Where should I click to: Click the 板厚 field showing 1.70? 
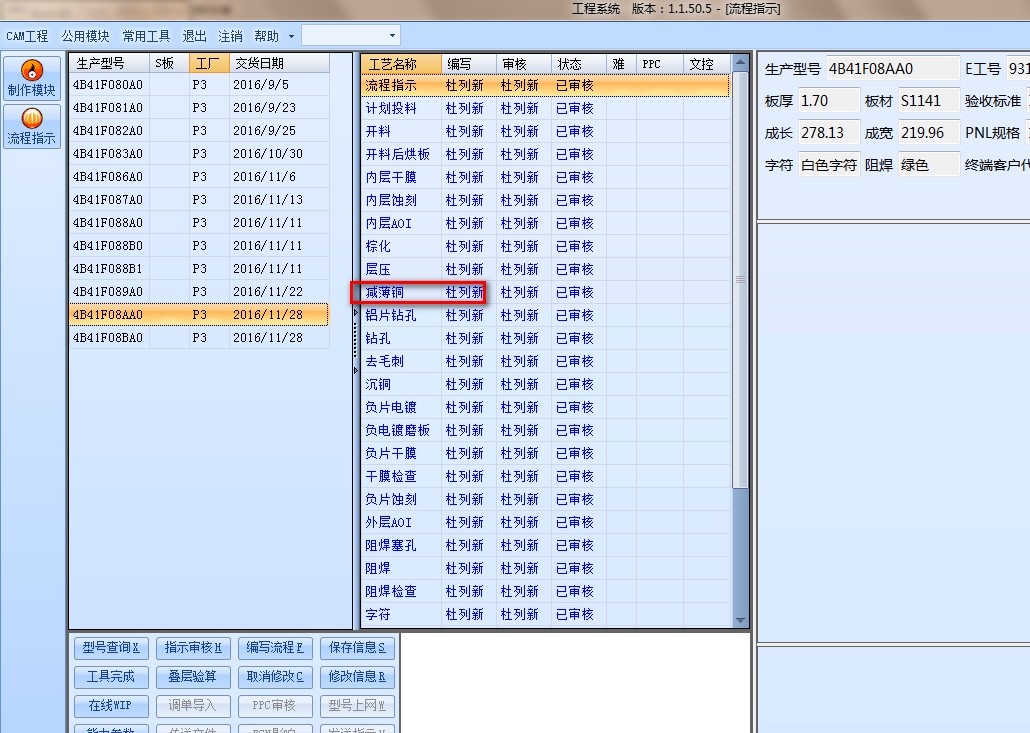coord(828,100)
